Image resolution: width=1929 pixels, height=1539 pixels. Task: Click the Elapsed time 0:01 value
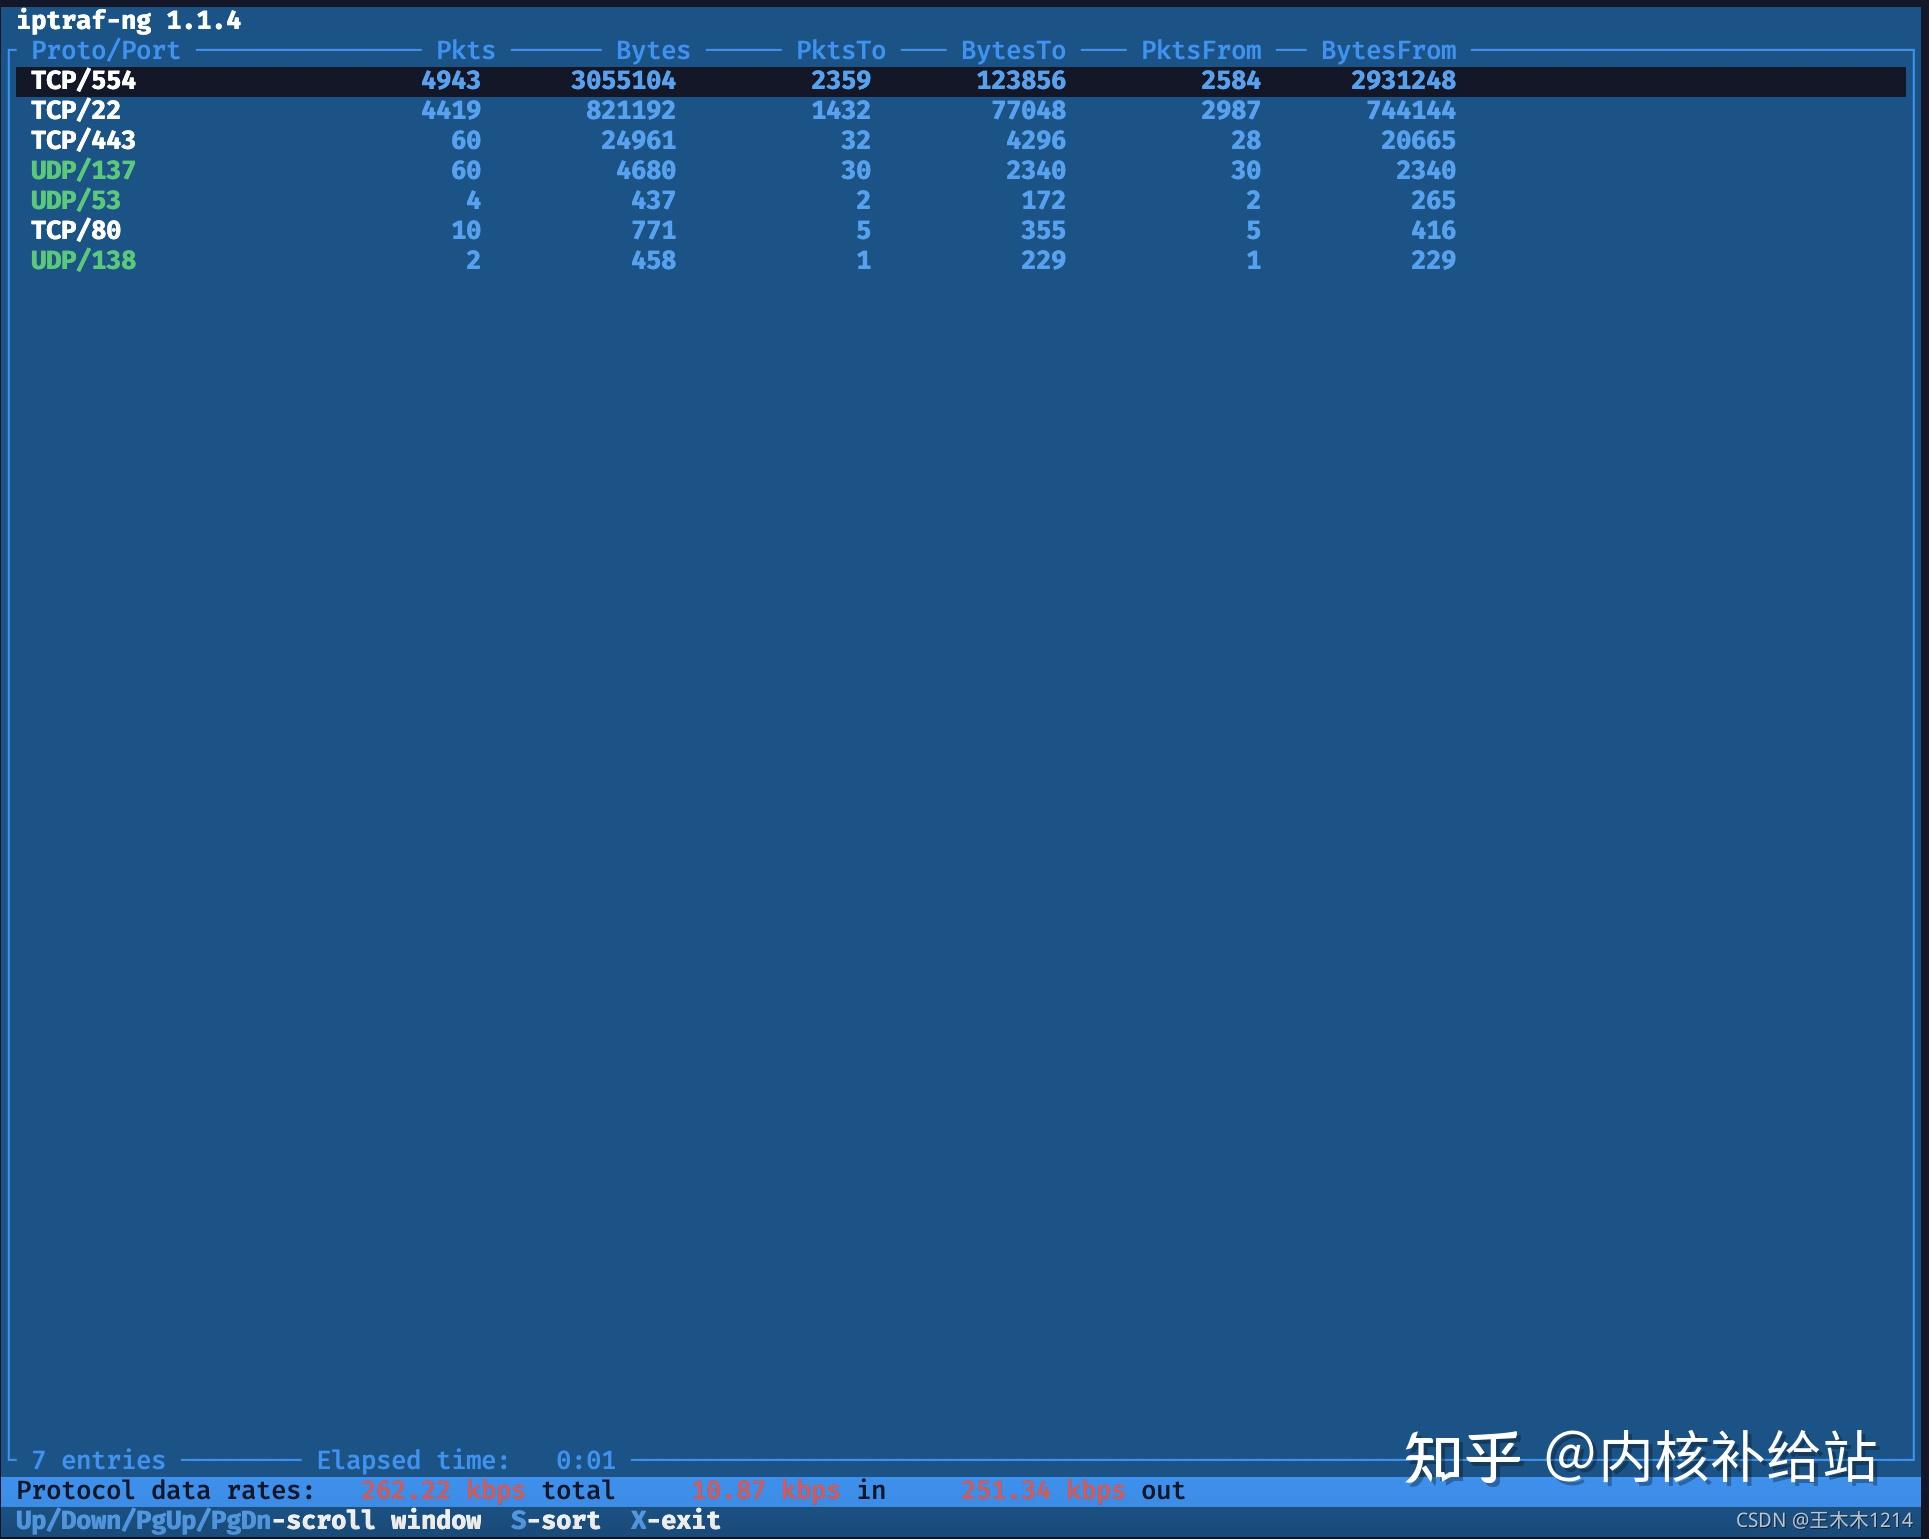coord(586,1461)
